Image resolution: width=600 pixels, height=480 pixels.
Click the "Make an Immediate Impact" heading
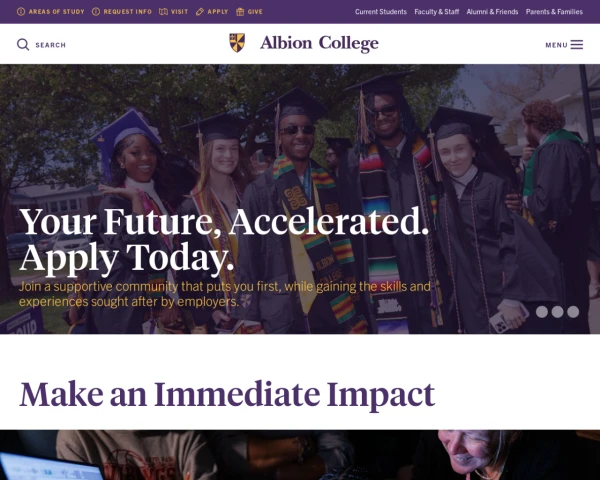(x=227, y=394)
